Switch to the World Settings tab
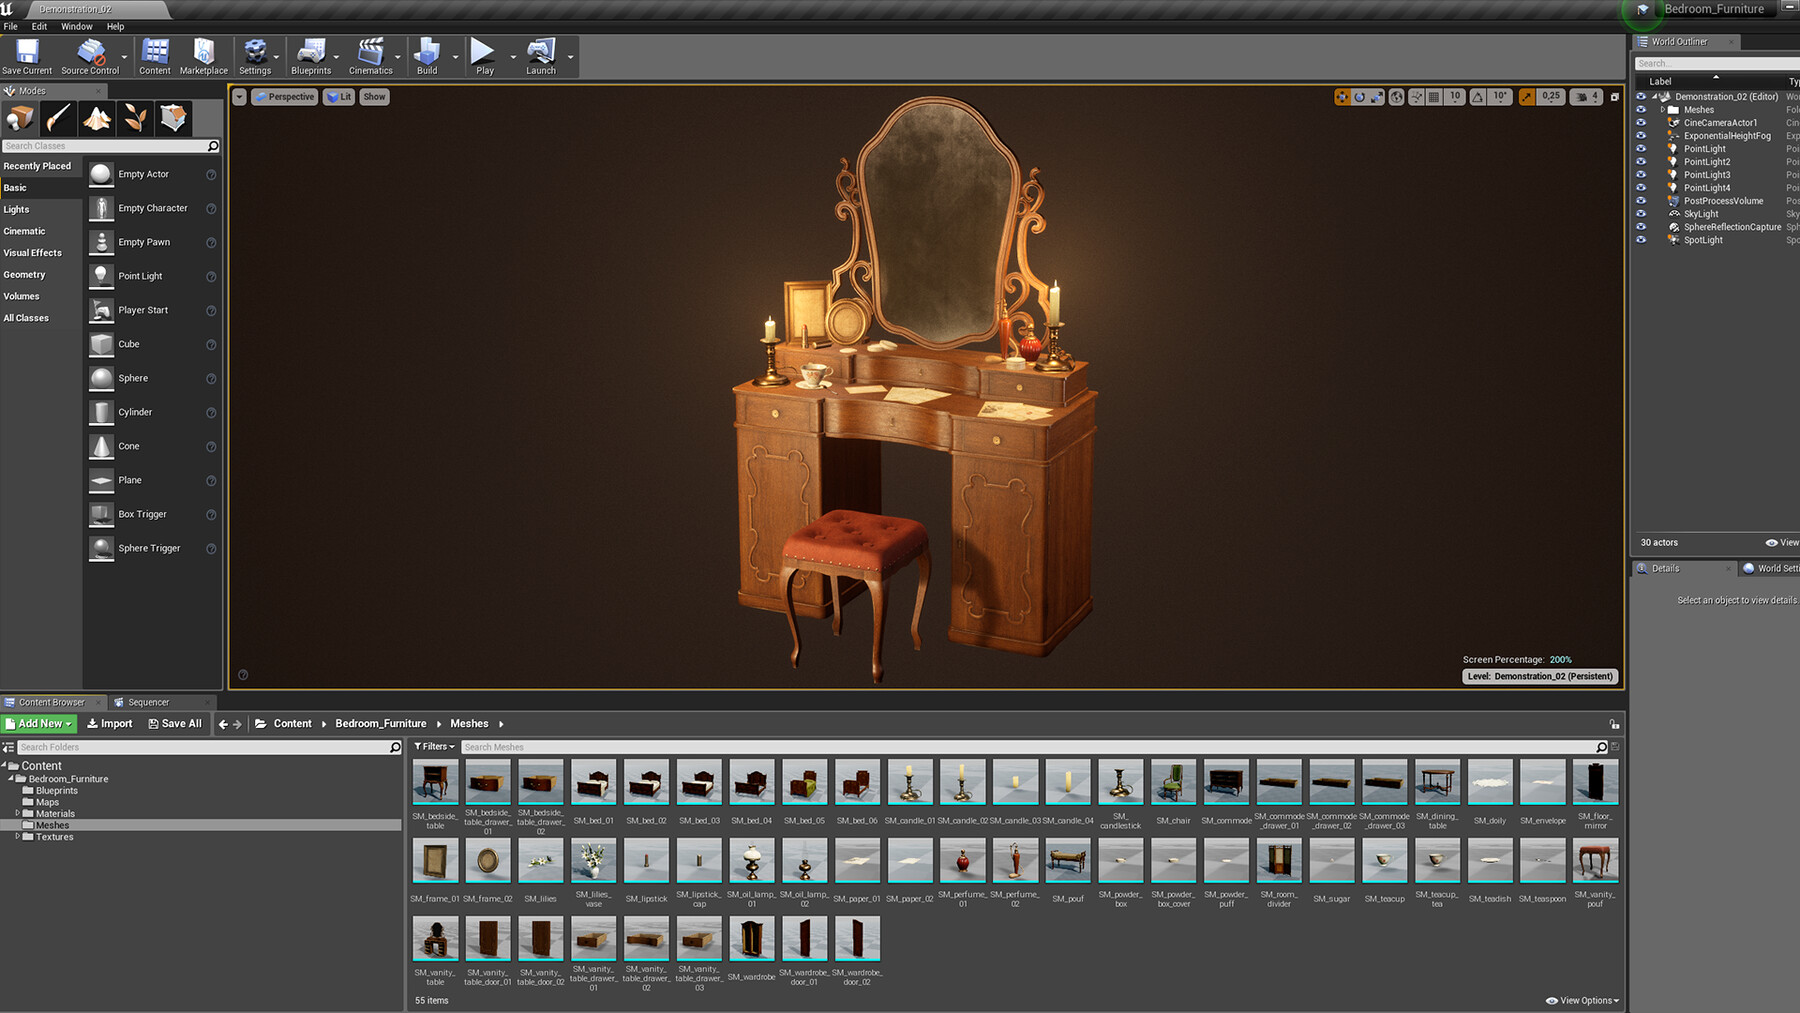 1770,568
